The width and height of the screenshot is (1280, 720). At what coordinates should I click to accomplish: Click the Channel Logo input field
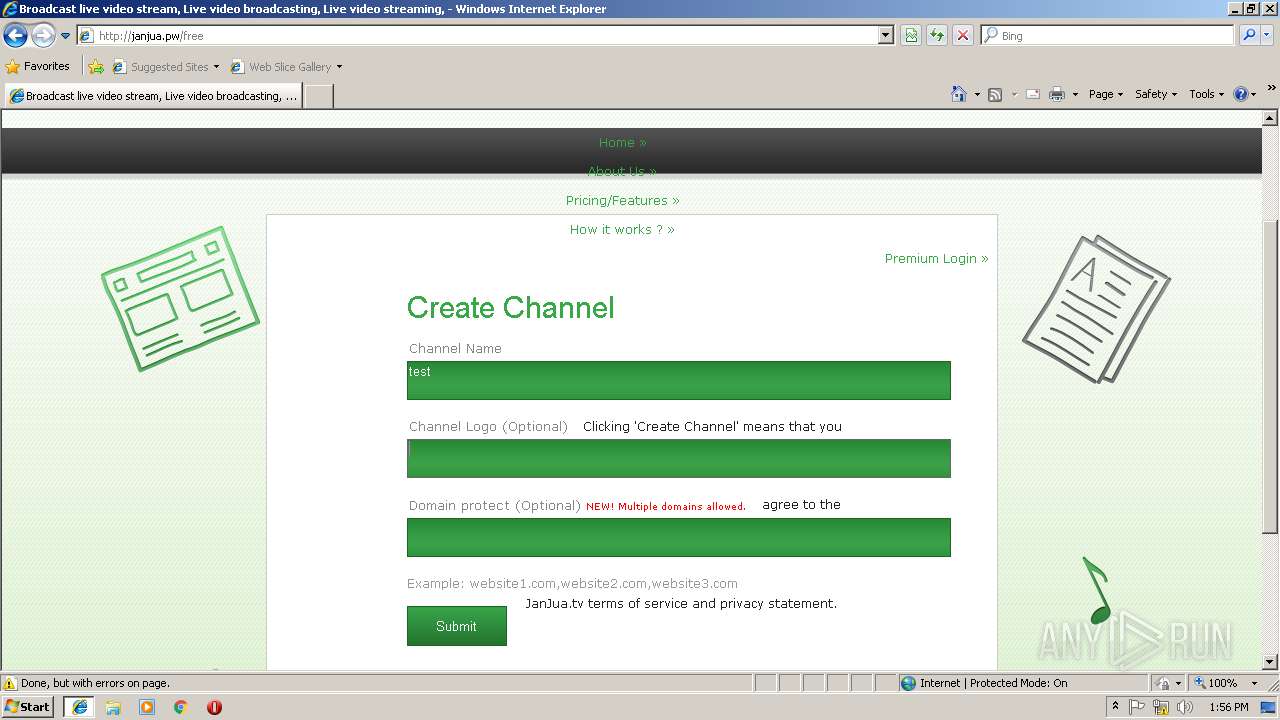point(679,458)
